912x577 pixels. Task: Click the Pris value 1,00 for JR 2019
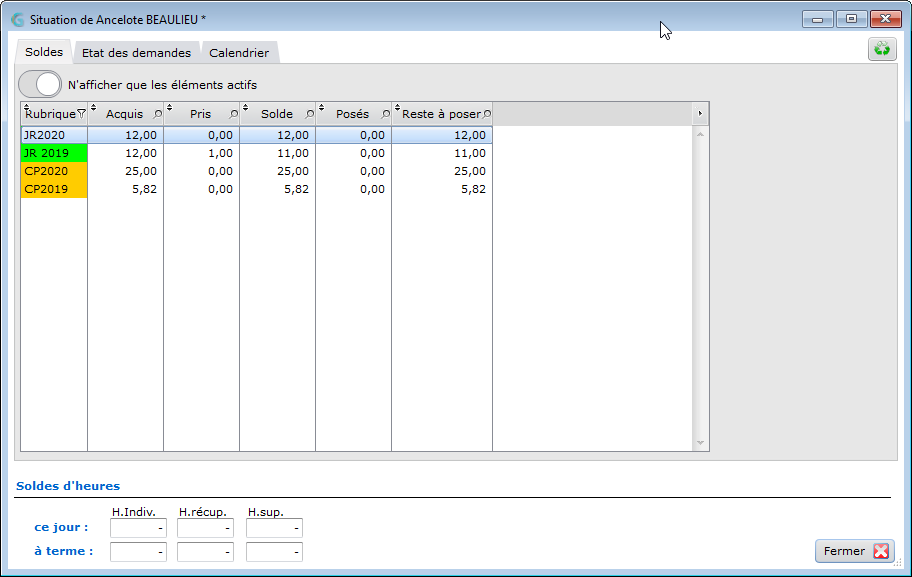tap(220, 153)
